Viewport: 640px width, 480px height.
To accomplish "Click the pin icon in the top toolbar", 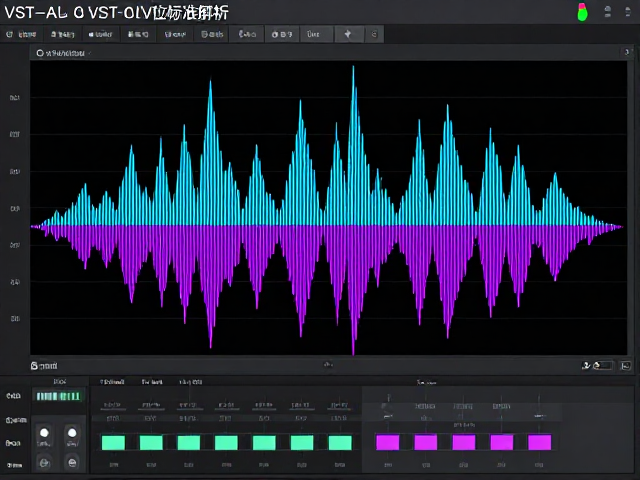I will pos(348,34).
